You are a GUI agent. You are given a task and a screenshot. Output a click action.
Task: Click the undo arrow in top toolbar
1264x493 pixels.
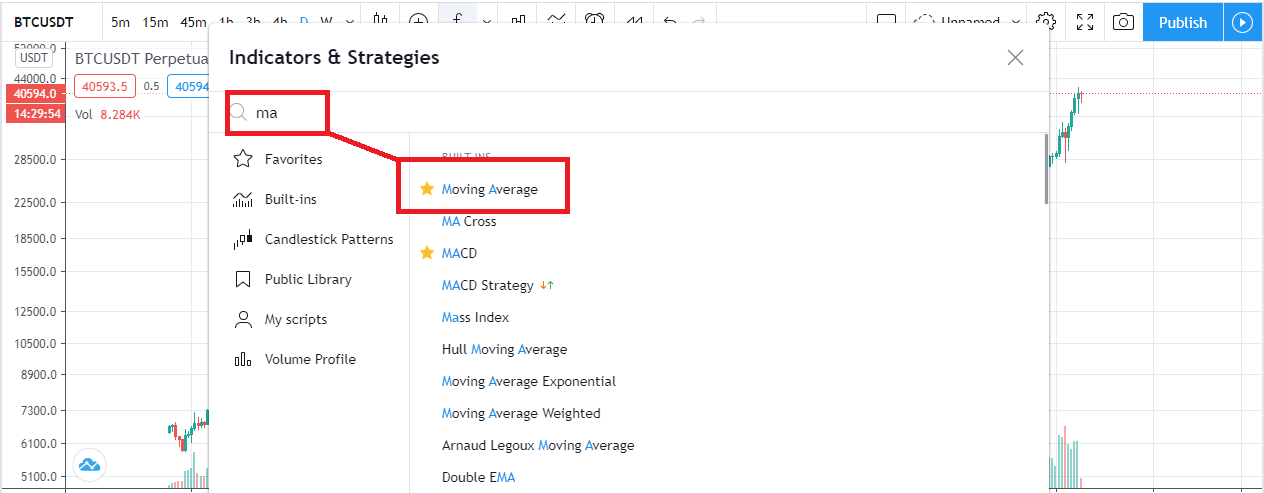(670, 22)
